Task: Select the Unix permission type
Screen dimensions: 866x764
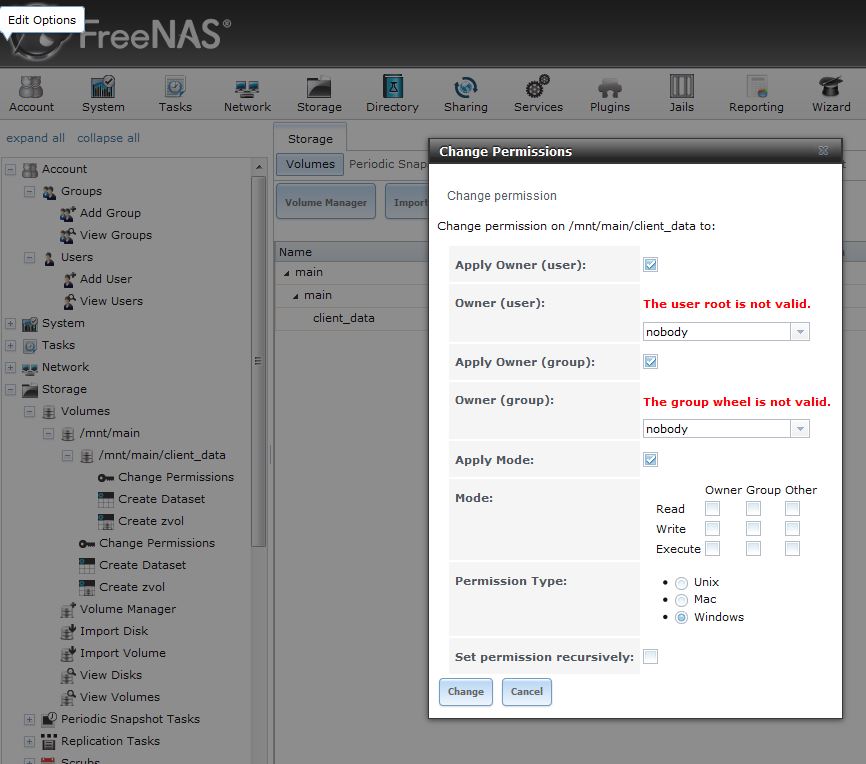Action: point(682,583)
